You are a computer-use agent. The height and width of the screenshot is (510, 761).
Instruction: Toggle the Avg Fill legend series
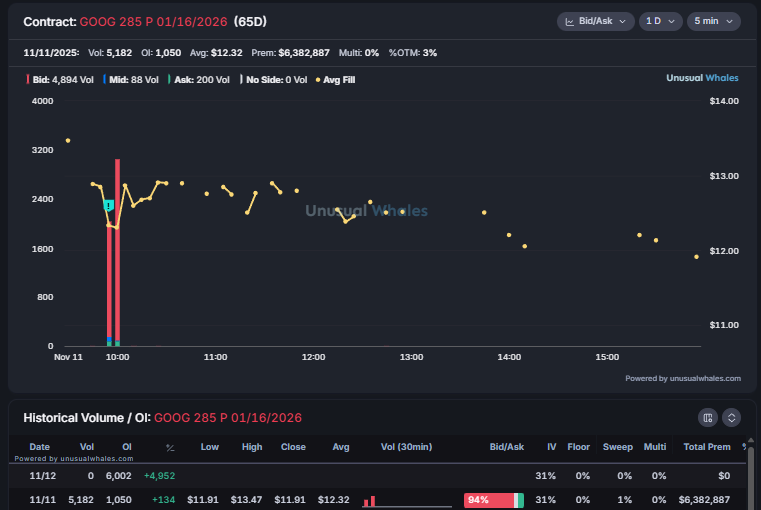tap(335, 79)
